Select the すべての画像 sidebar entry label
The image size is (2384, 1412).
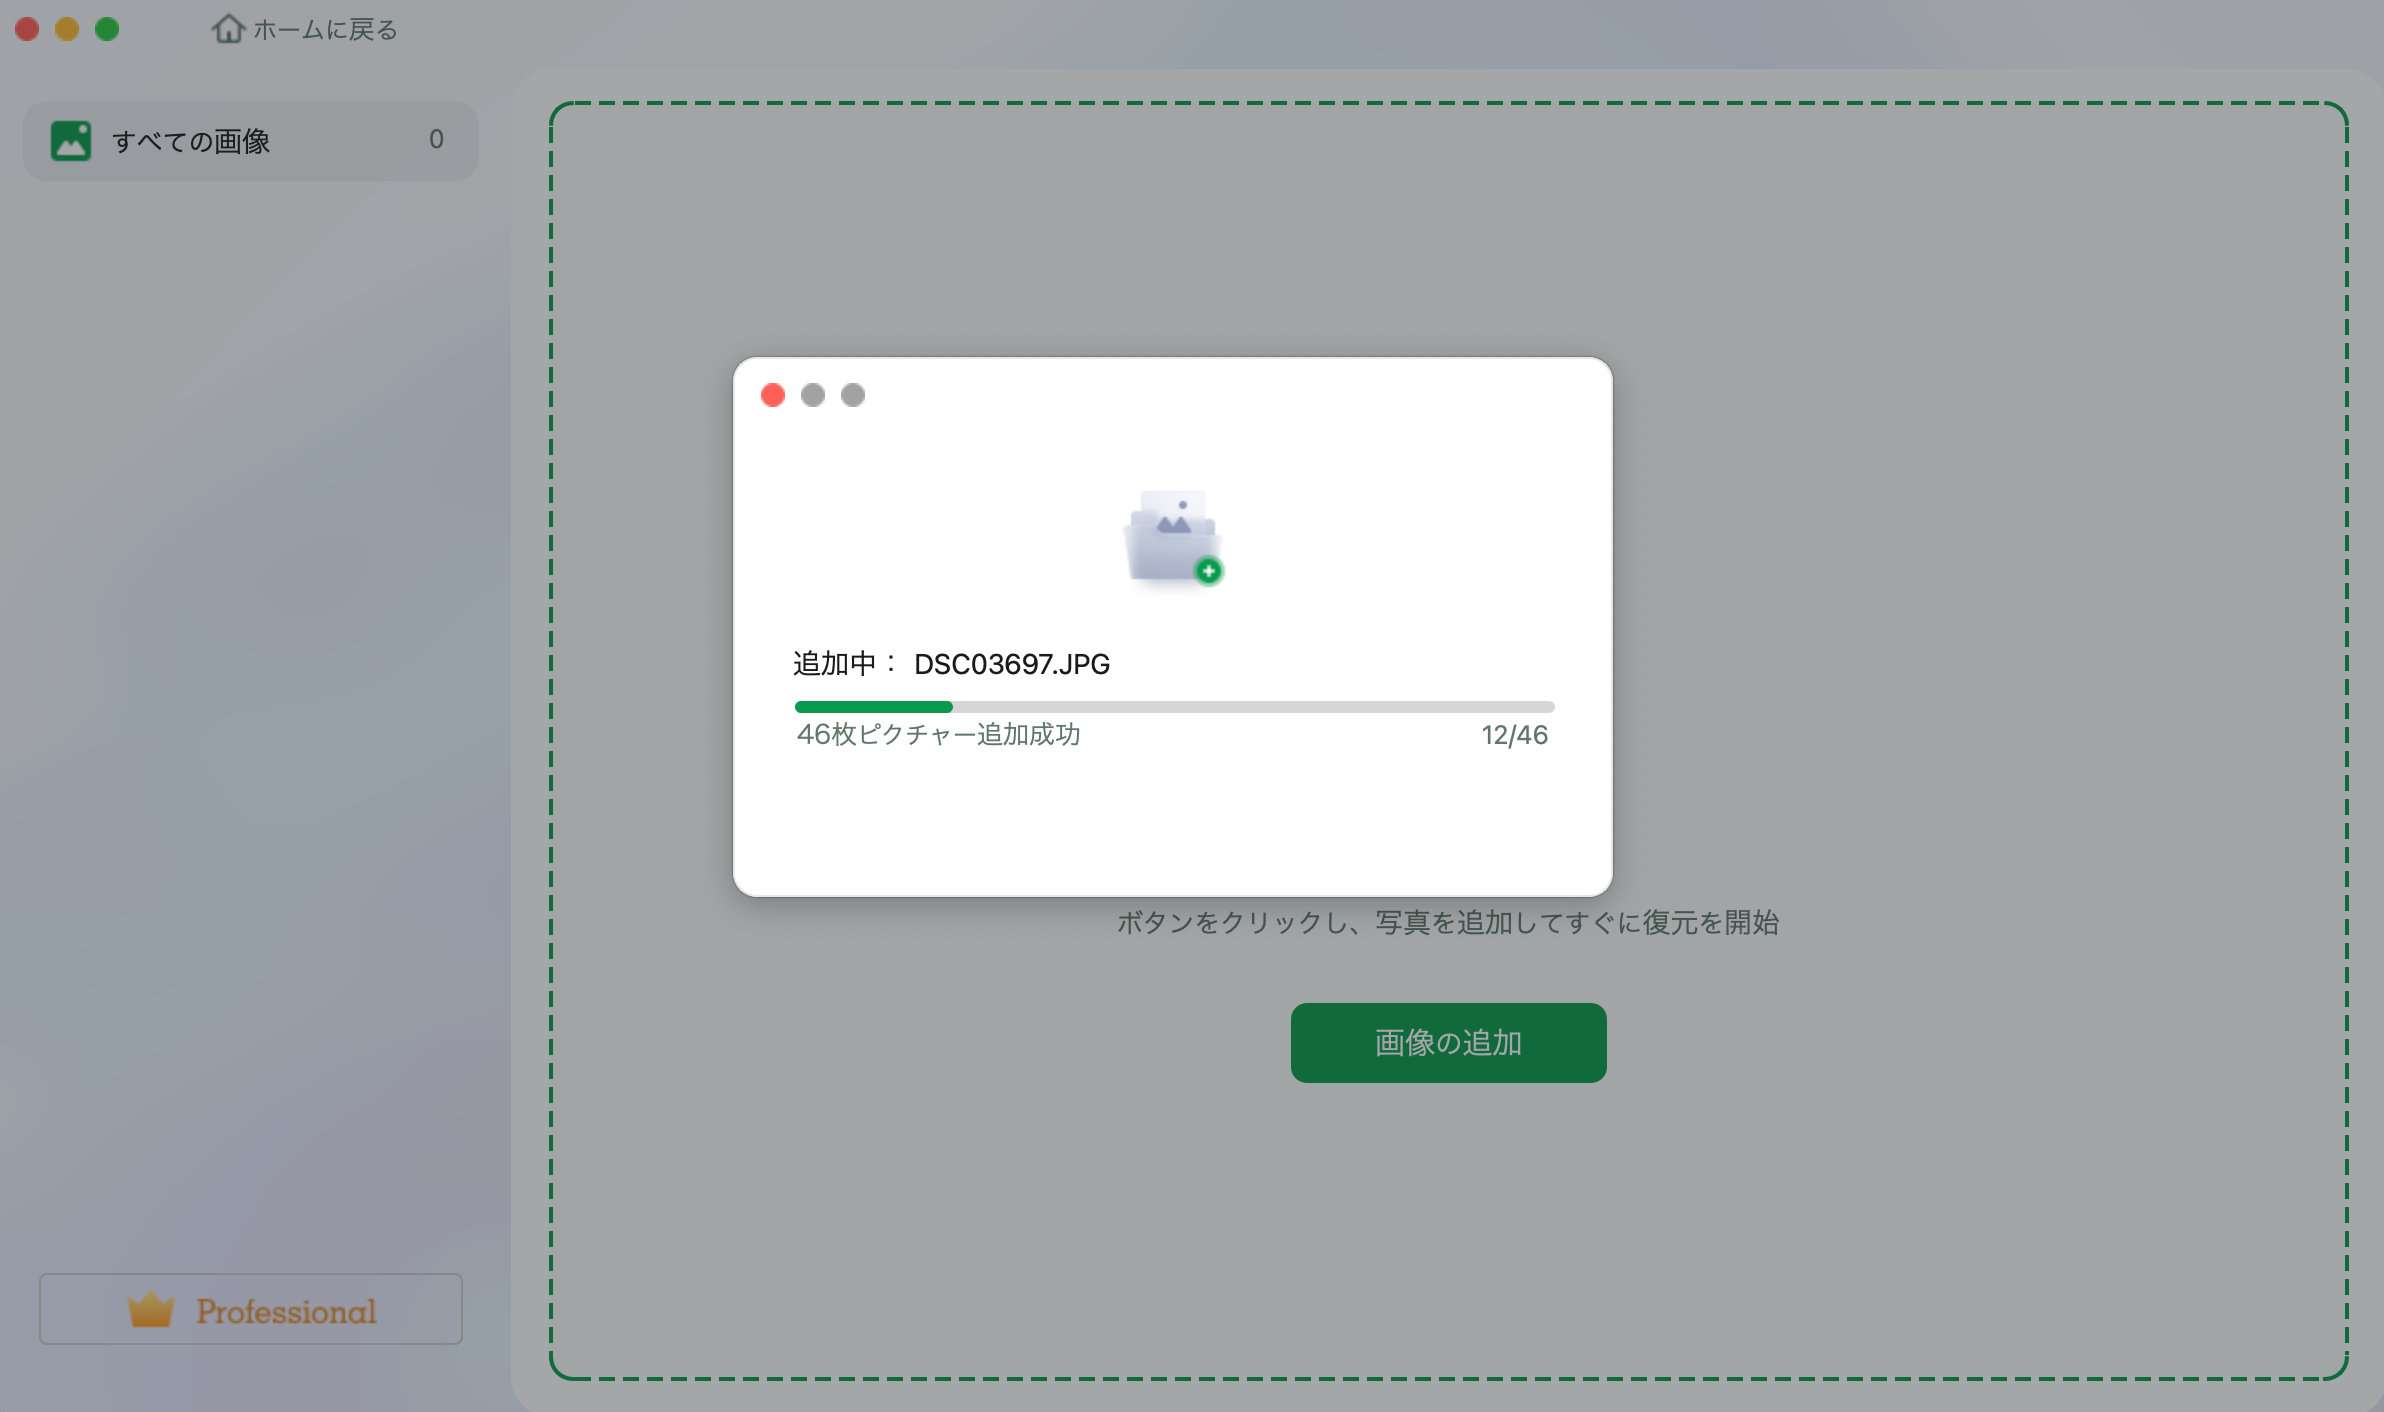pyautogui.click(x=191, y=141)
